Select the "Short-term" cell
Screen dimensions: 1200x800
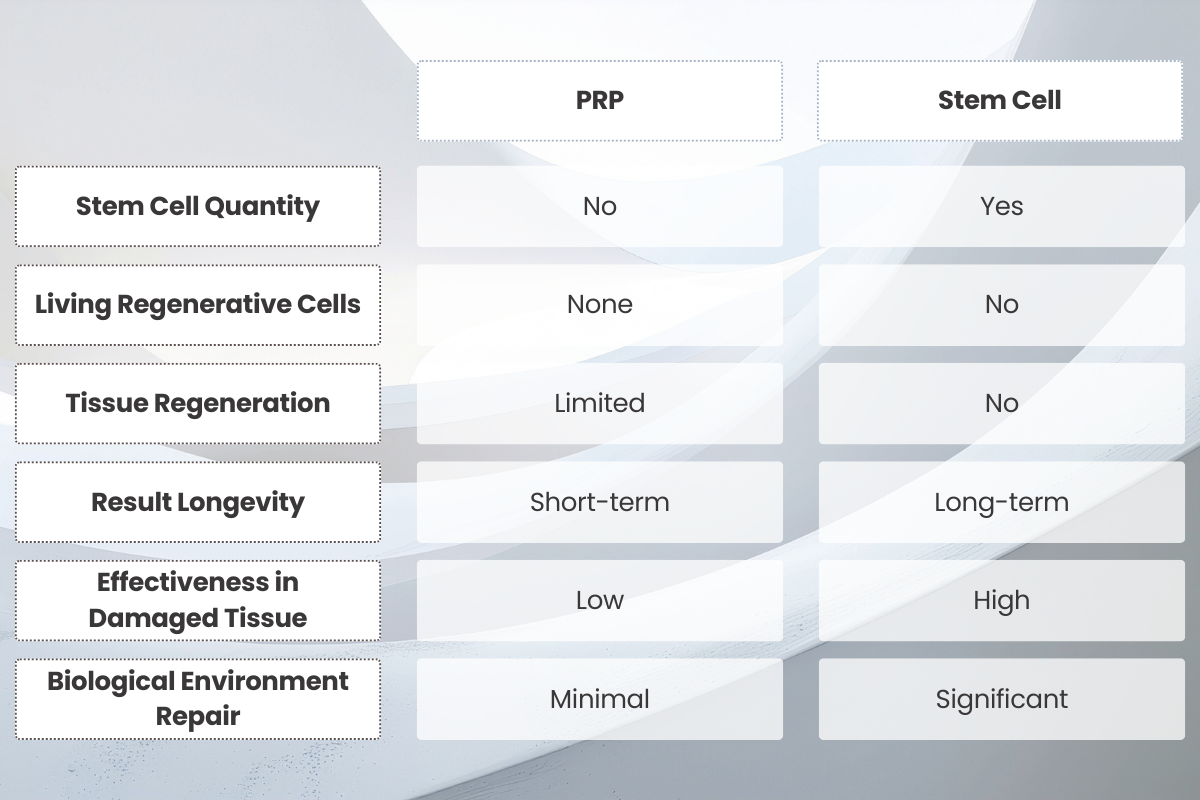pos(600,502)
